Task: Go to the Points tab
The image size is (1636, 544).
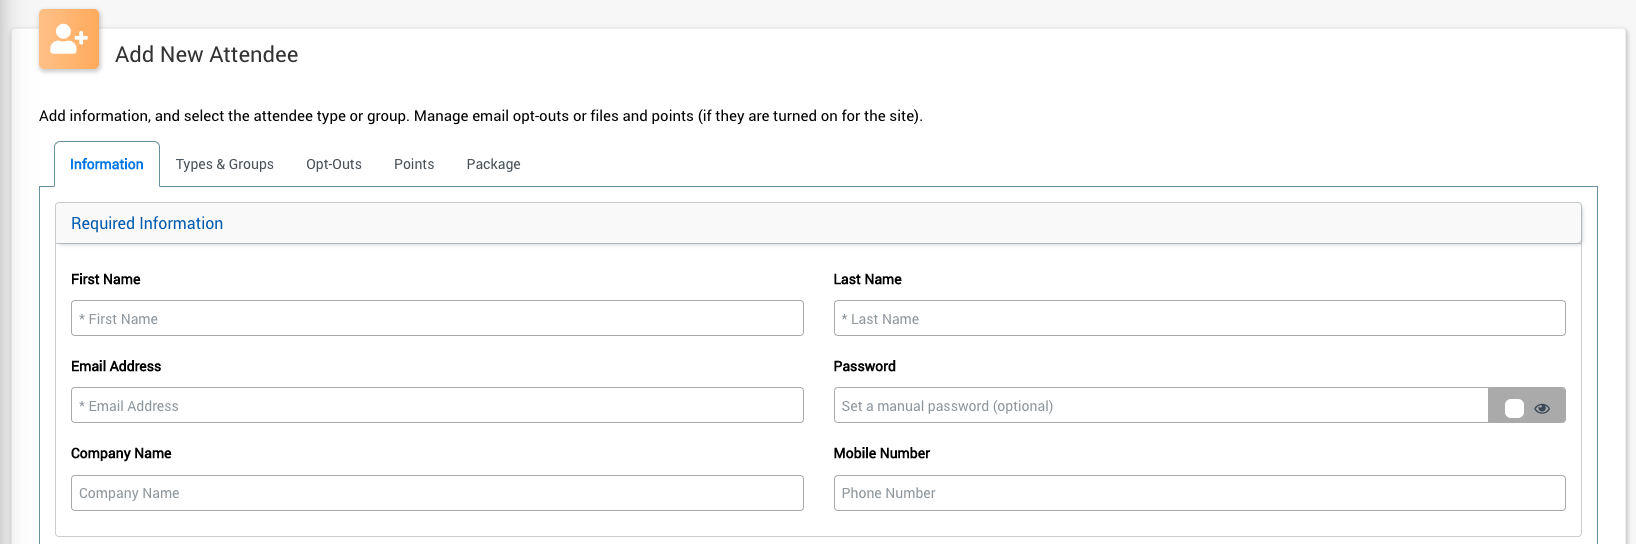Action: [x=414, y=165]
